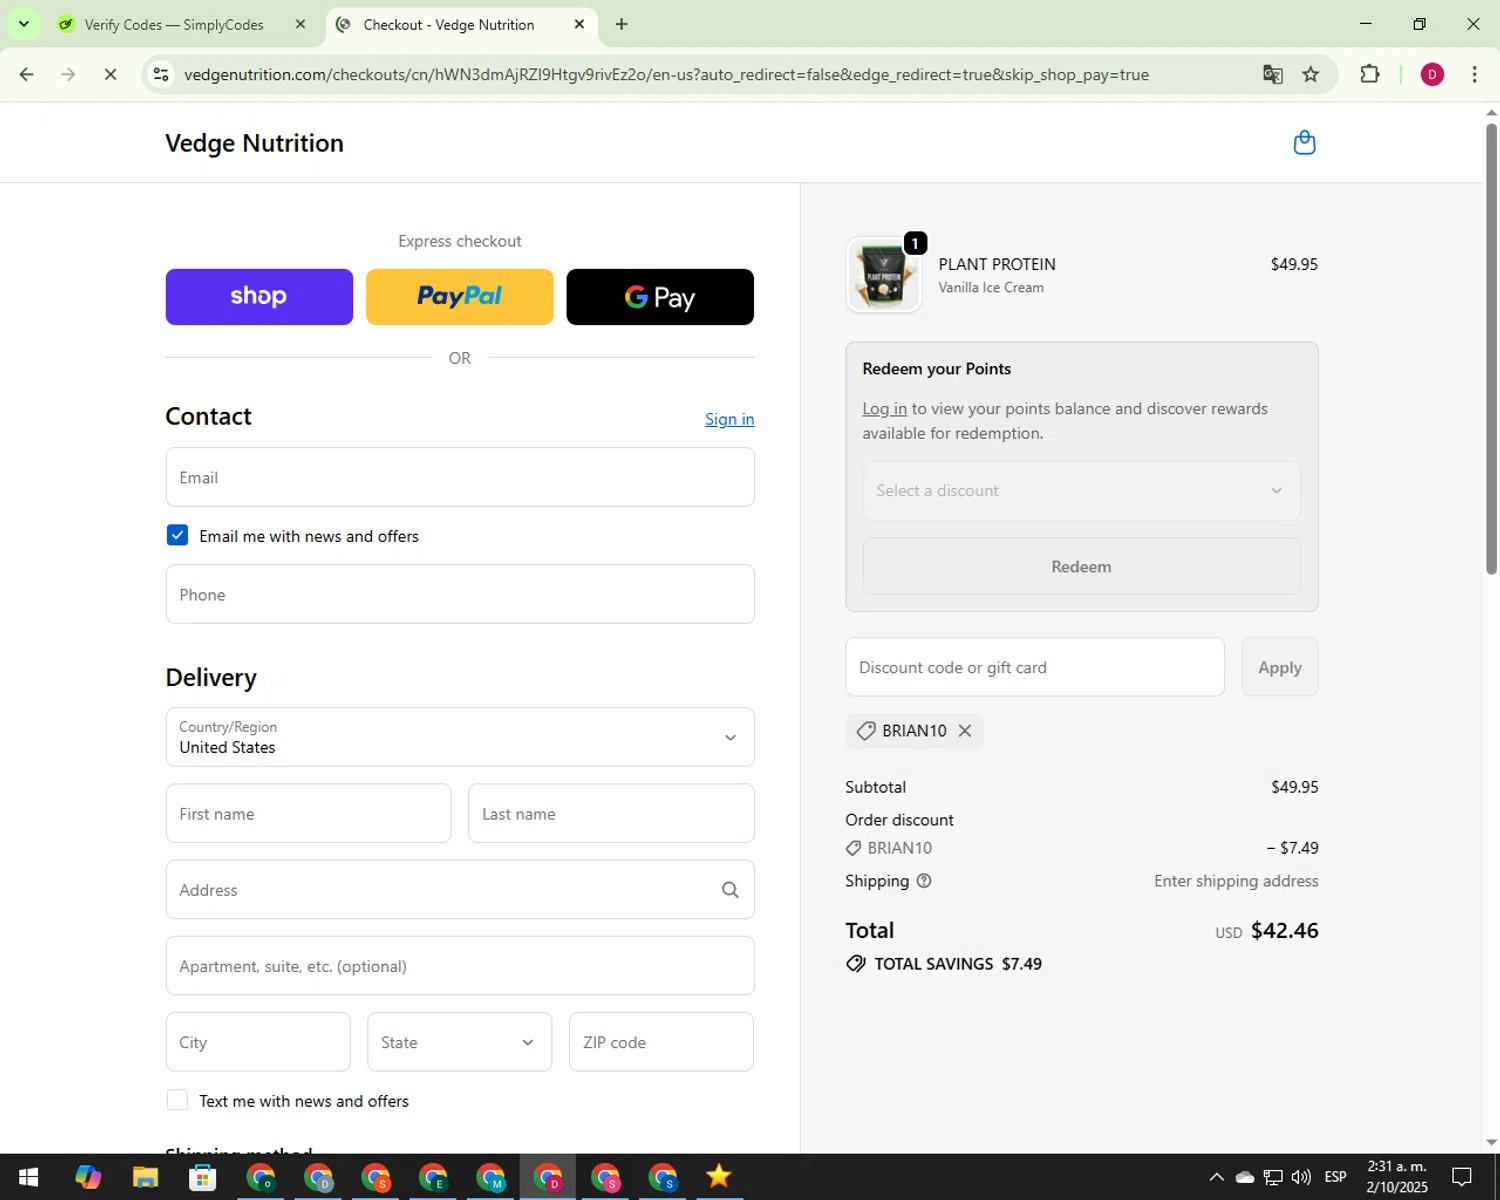
Task: Open Microsoft Store from the taskbar
Action: [x=203, y=1177]
